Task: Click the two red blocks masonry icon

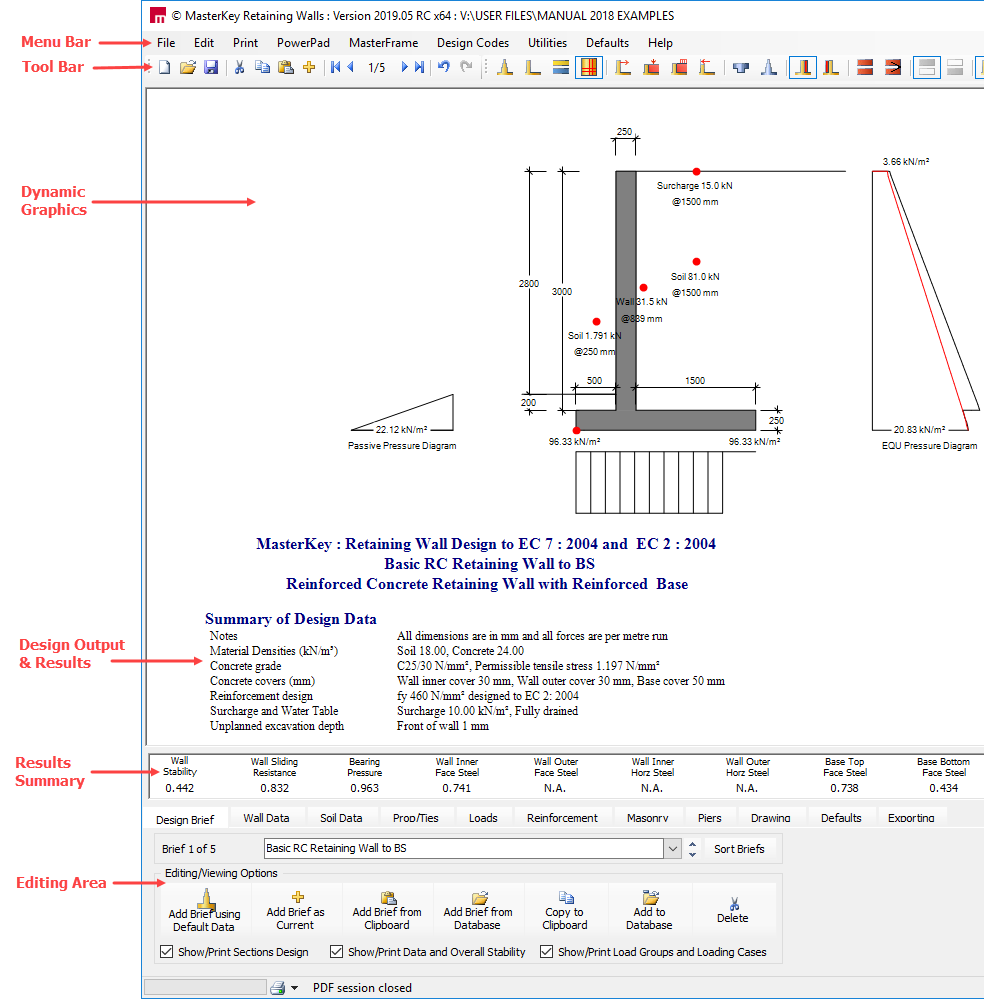Action: click(865, 67)
